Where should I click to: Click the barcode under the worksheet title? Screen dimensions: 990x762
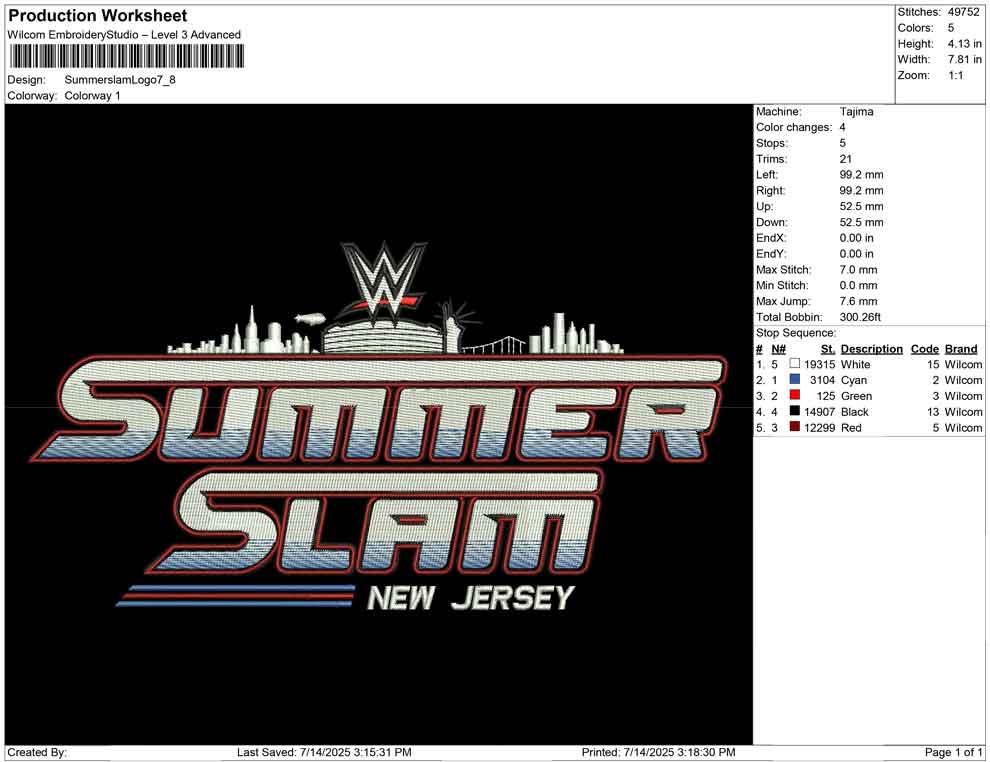(126, 57)
